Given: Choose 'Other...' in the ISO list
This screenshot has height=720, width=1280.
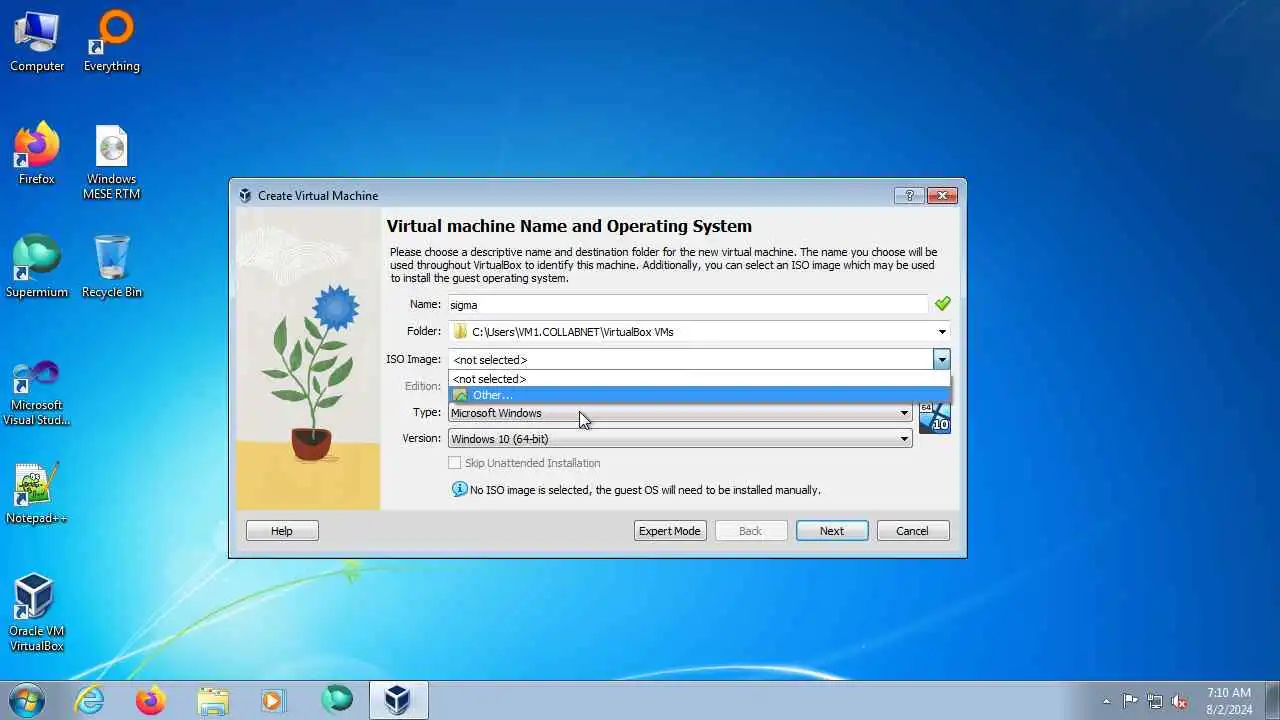Looking at the screenshot, I should click(699, 395).
